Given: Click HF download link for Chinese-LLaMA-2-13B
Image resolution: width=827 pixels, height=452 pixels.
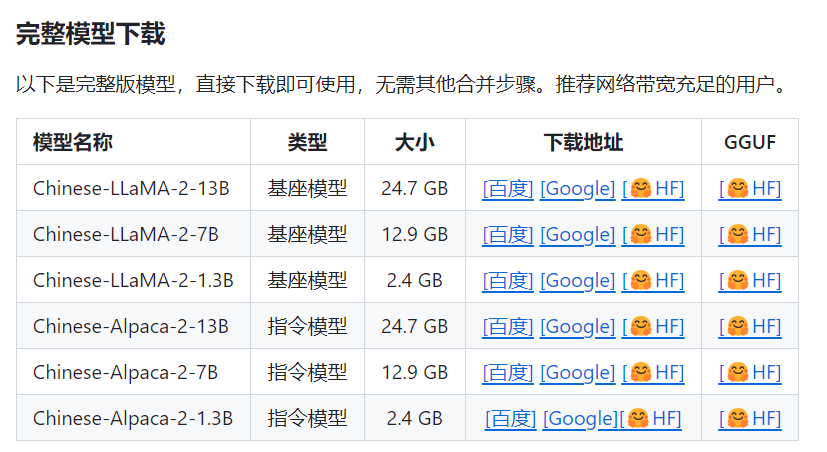Looking at the screenshot, I should tap(653, 189).
